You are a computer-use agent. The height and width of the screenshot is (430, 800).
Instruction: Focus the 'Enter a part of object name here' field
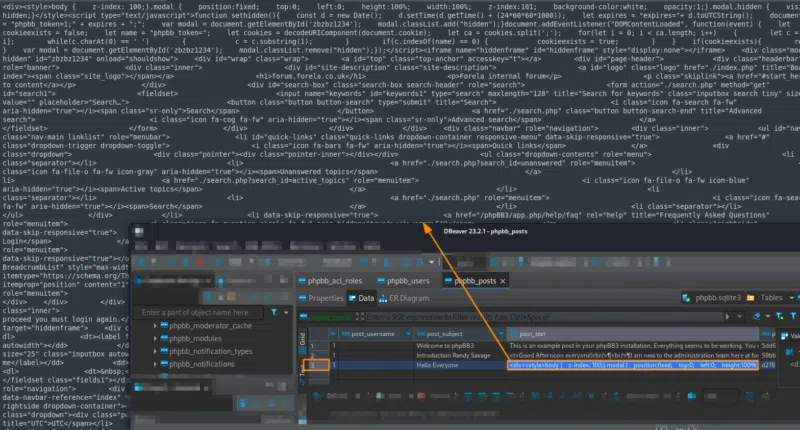[x=198, y=312]
